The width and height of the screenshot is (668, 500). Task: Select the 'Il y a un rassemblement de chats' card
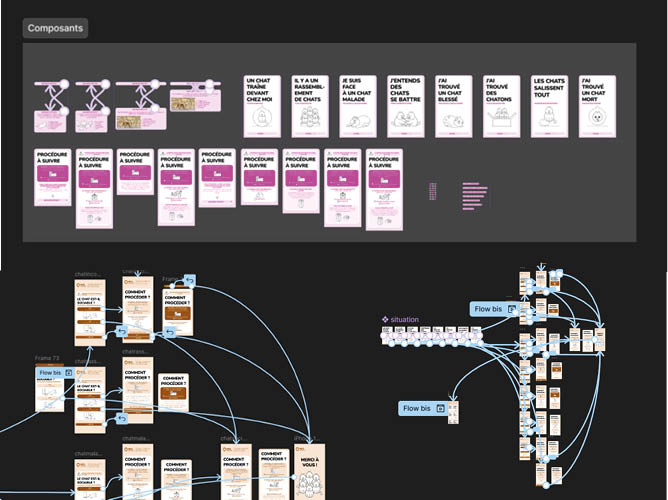coord(308,106)
